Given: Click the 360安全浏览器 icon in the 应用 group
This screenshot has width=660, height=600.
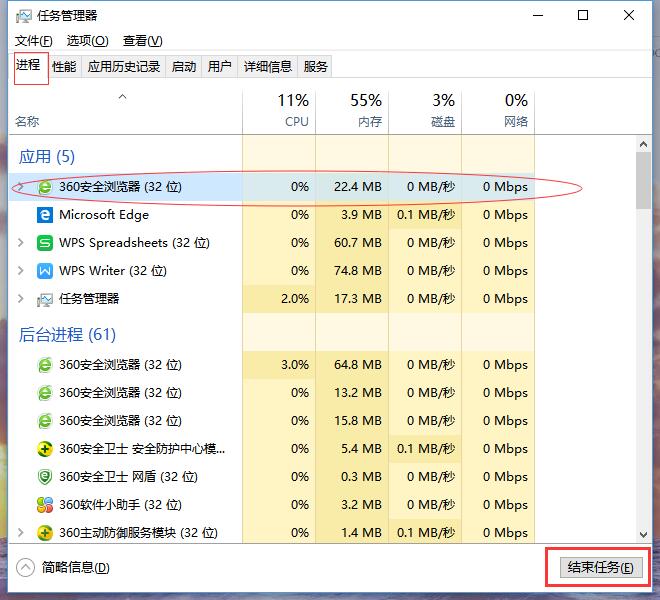Looking at the screenshot, I should [x=45, y=187].
